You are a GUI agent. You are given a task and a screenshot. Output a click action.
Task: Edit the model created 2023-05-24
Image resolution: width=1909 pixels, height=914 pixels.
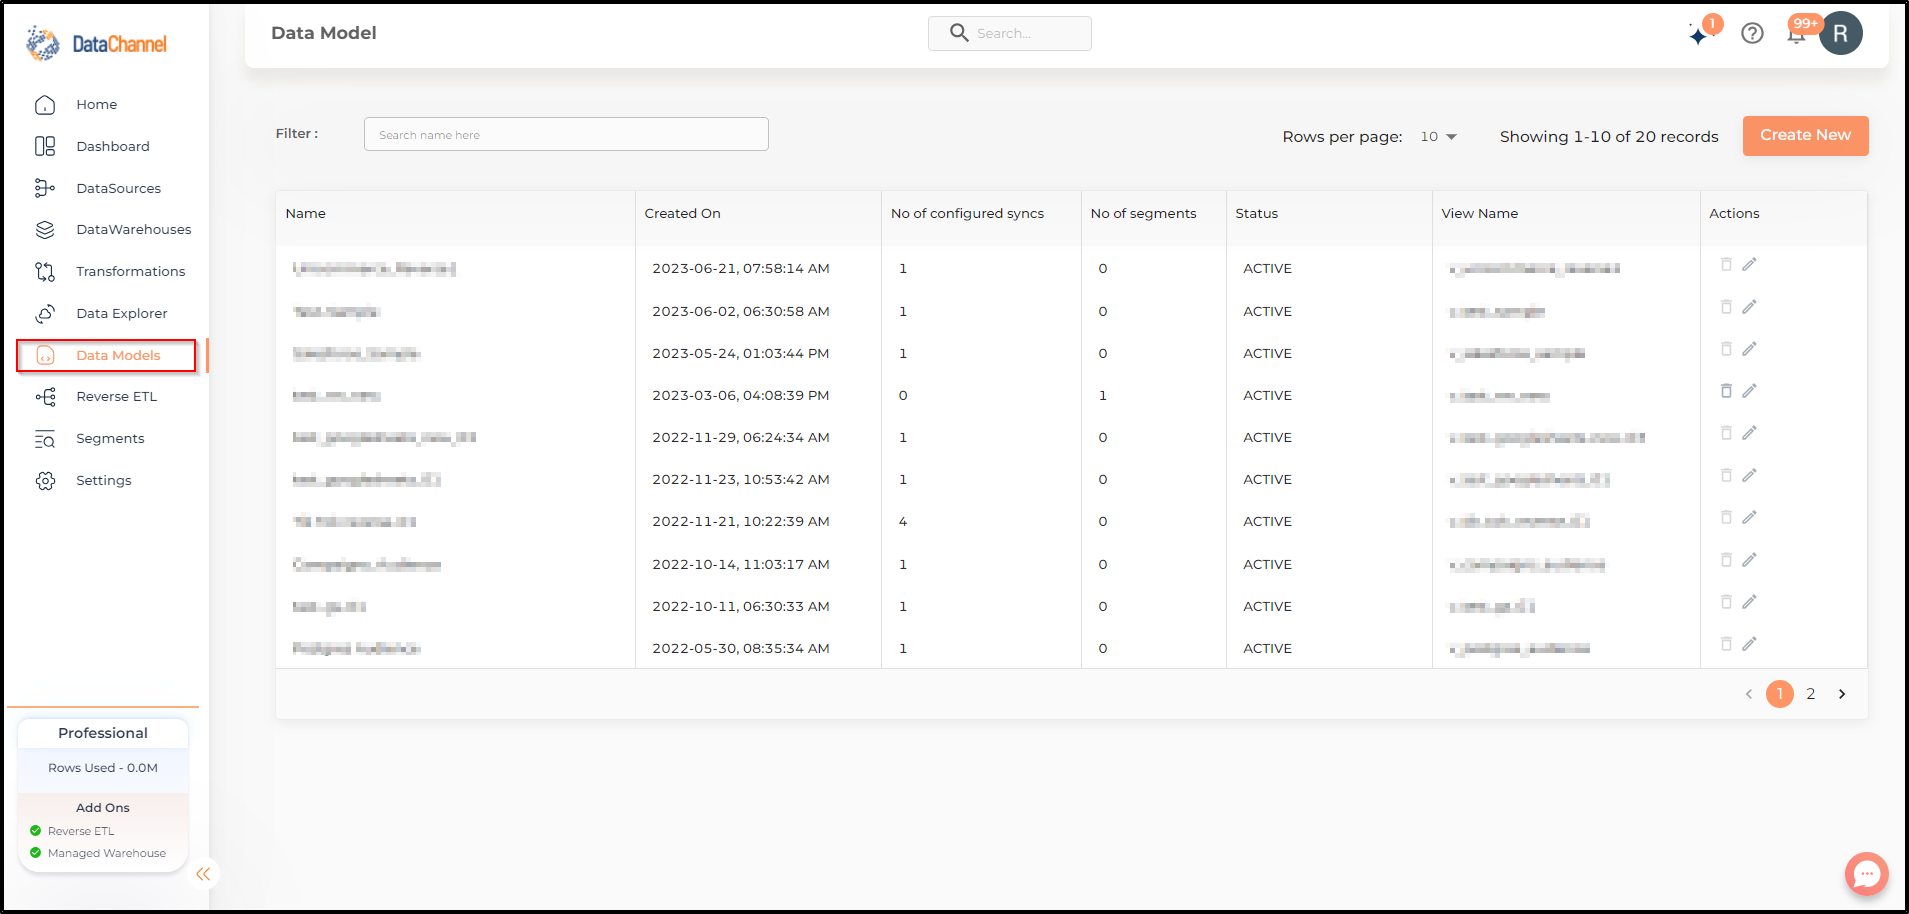click(1749, 349)
